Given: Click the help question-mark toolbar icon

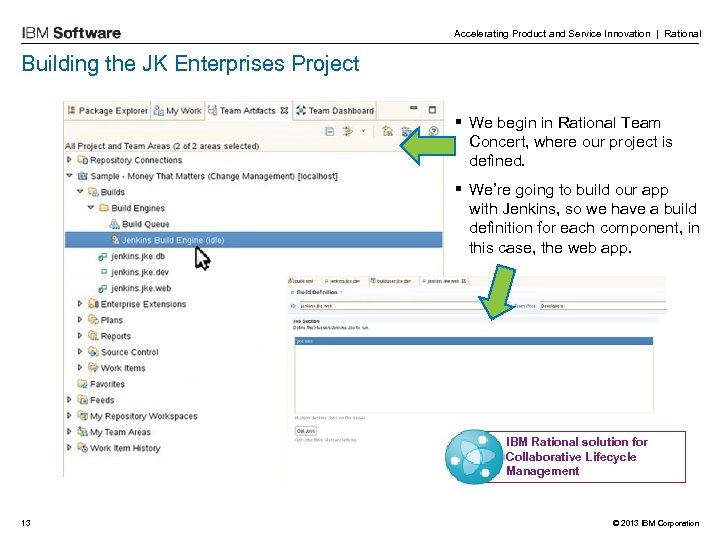Looking at the screenshot, I should 433,131.
